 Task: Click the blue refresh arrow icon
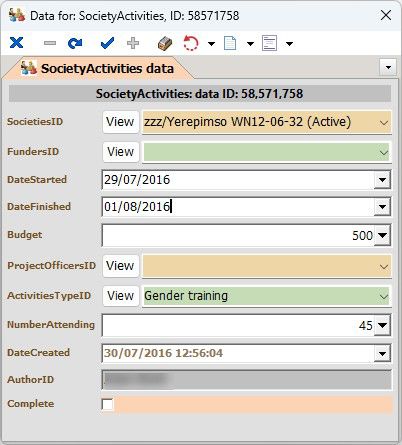click(x=75, y=43)
